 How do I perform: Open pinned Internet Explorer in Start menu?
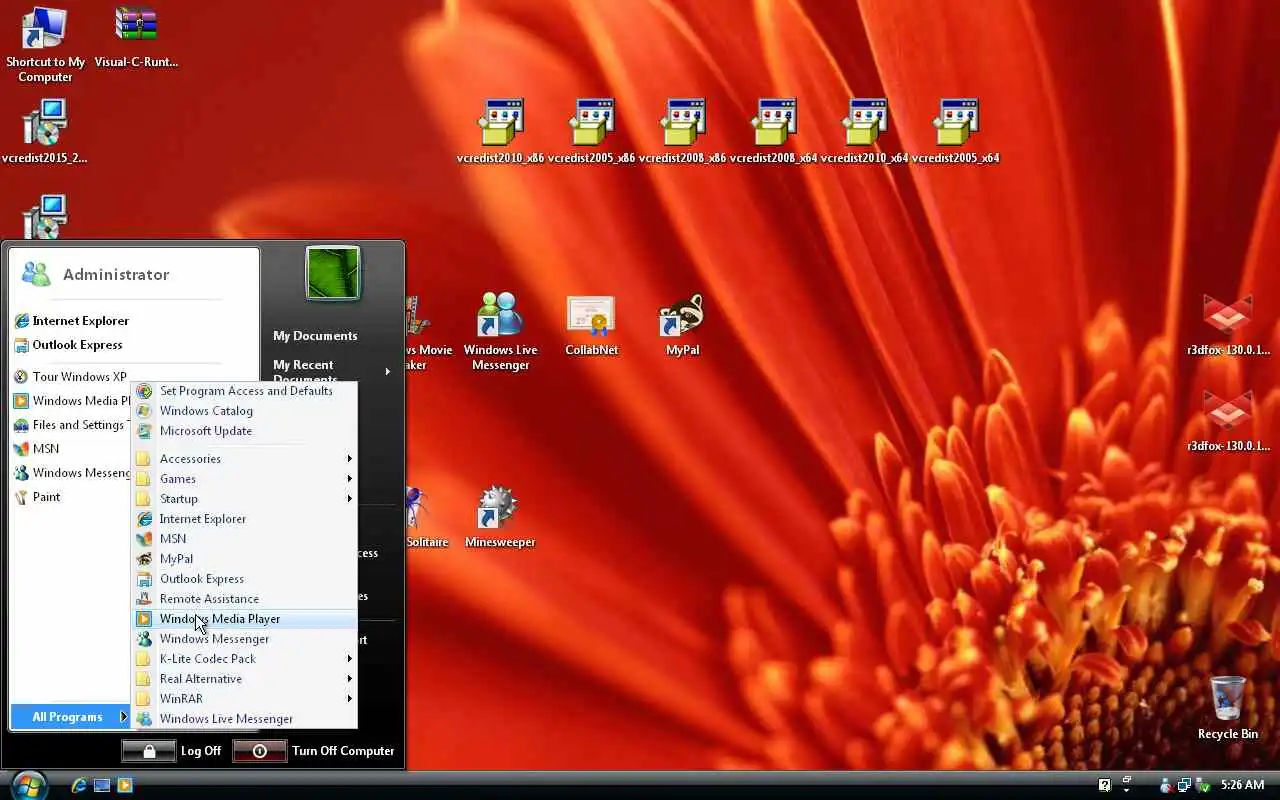pyautogui.click(x=71, y=321)
